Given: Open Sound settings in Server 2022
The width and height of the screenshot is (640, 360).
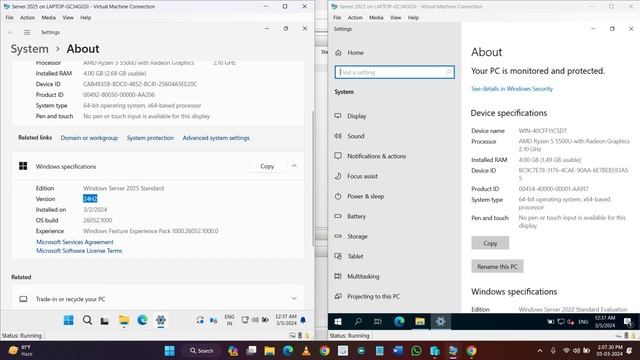Looking at the screenshot, I should tap(356, 136).
